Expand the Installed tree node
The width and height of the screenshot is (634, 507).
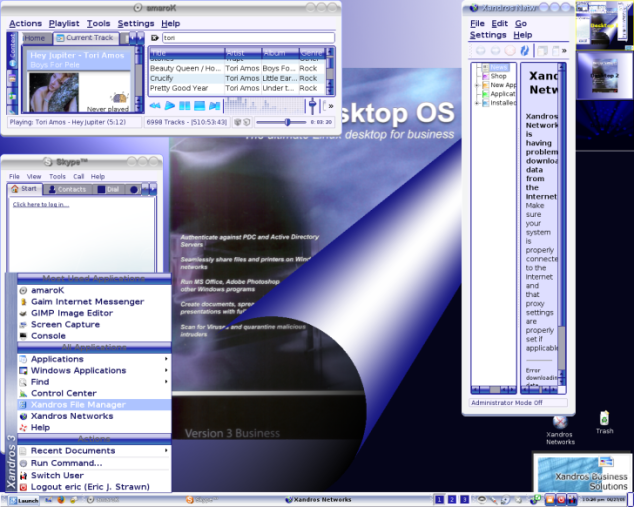(x=477, y=103)
